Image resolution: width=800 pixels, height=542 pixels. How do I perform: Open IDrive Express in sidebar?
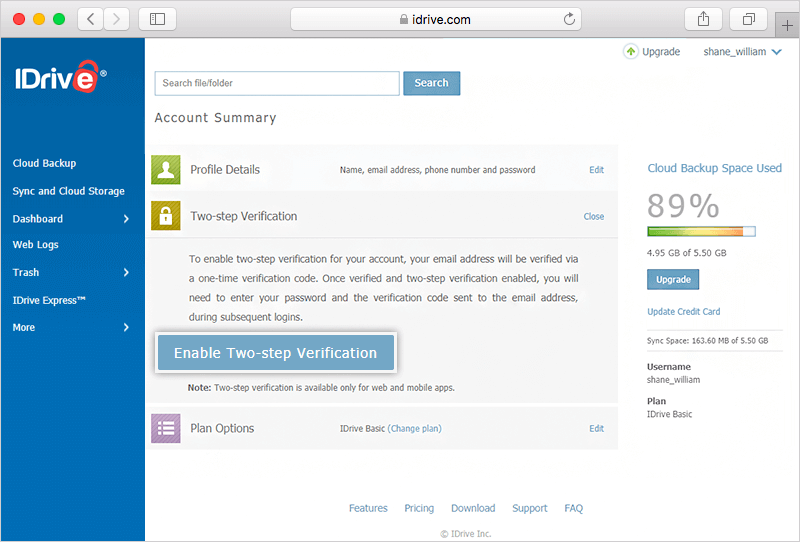(x=49, y=300)
